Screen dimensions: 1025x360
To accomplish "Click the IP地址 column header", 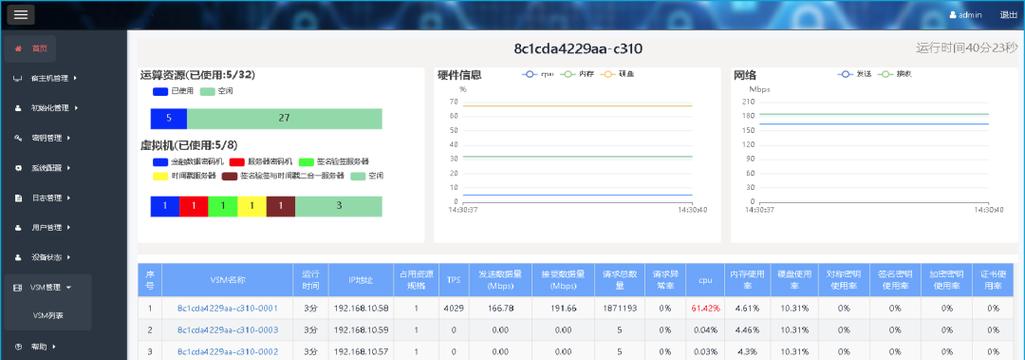I will [361, 280].
